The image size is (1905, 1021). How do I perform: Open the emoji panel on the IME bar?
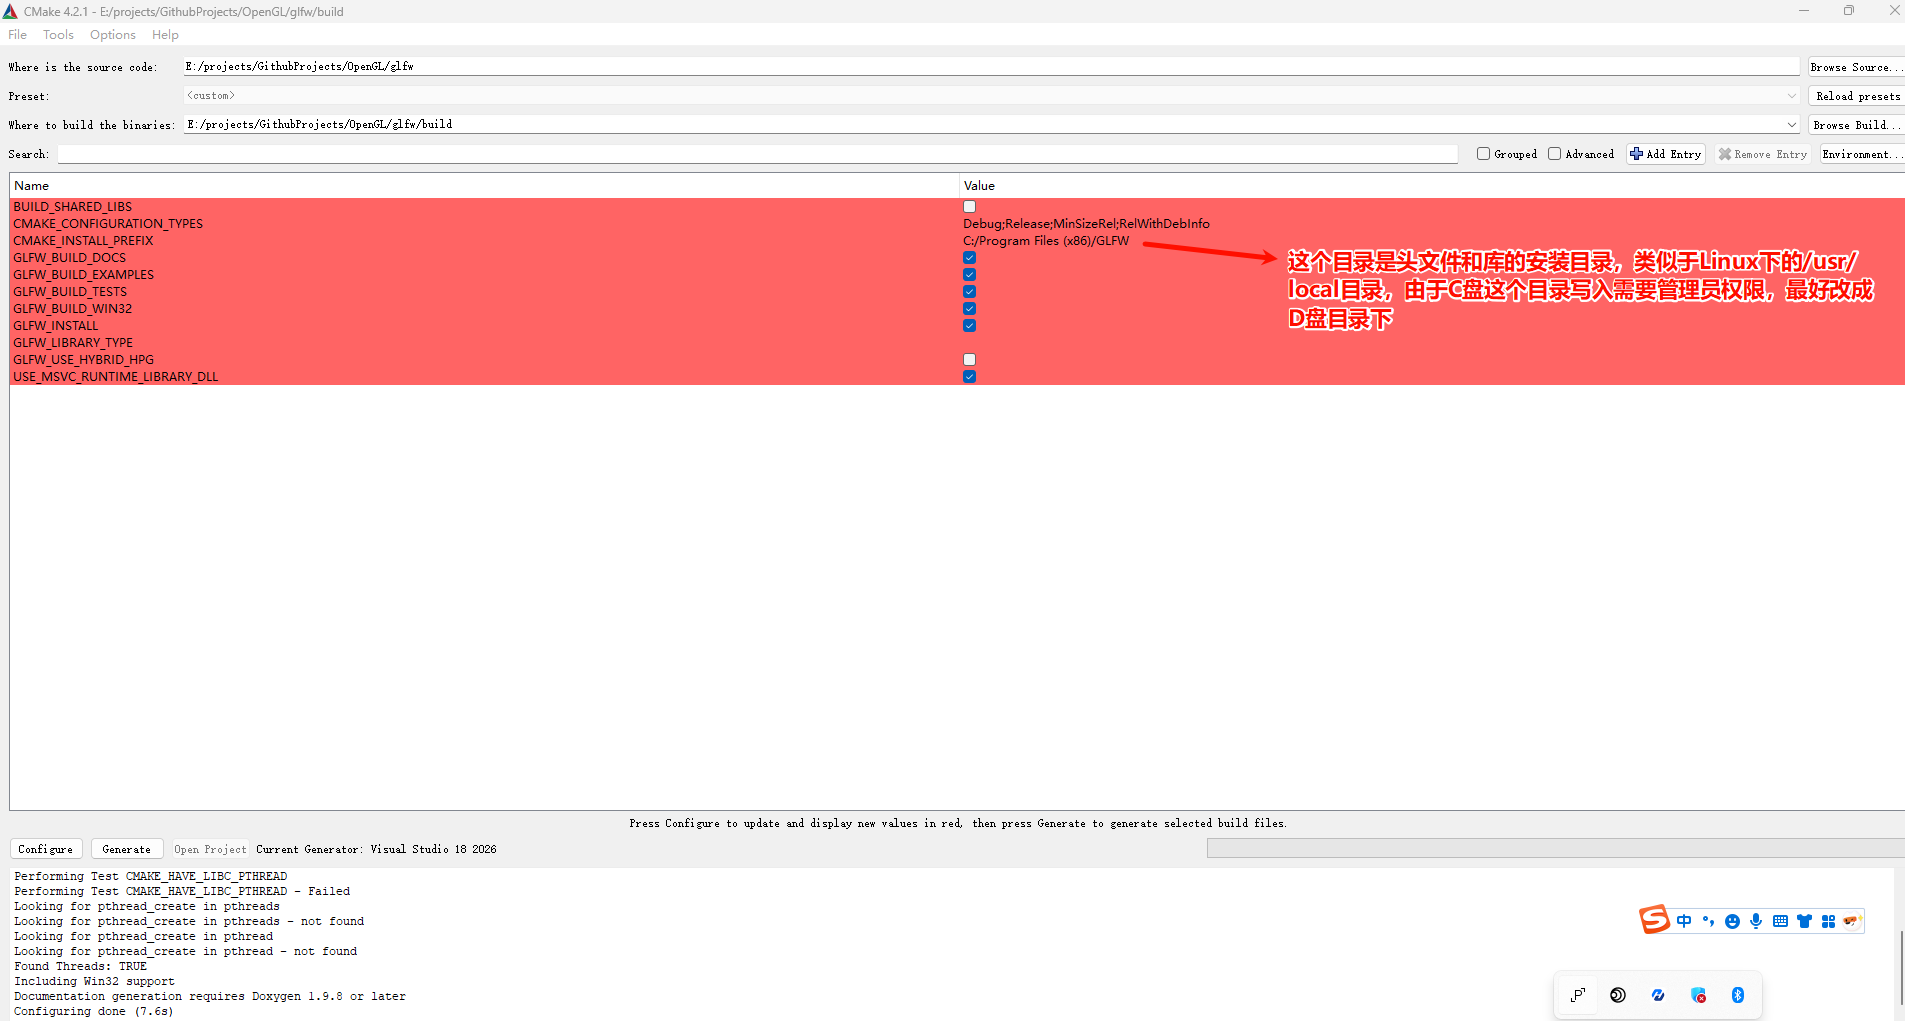[1732, 921]
